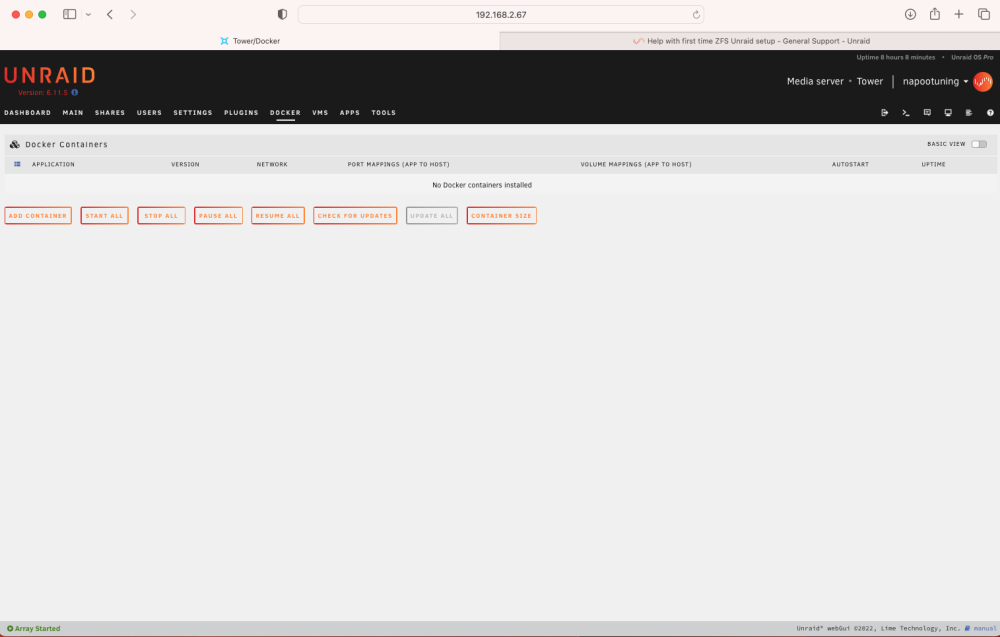The image size is (1000, 637).
Task: Click the Update All button
Action: coord(432,216)
